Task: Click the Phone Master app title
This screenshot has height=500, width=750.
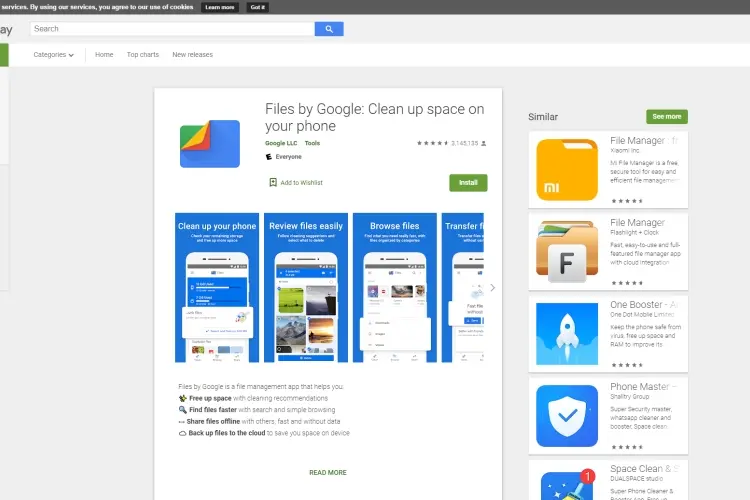Action: [x=643, y=386]
